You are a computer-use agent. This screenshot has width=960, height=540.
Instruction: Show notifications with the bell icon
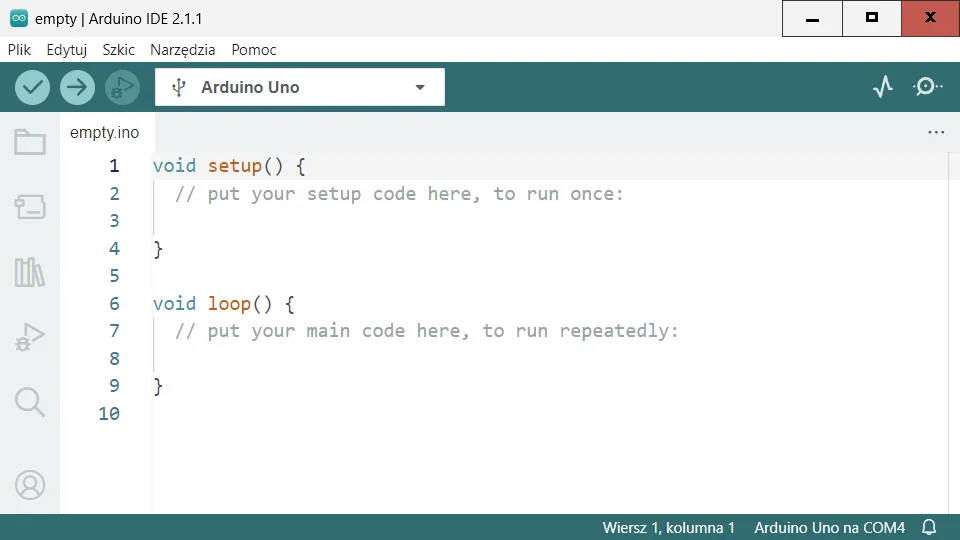coord(929,527)
